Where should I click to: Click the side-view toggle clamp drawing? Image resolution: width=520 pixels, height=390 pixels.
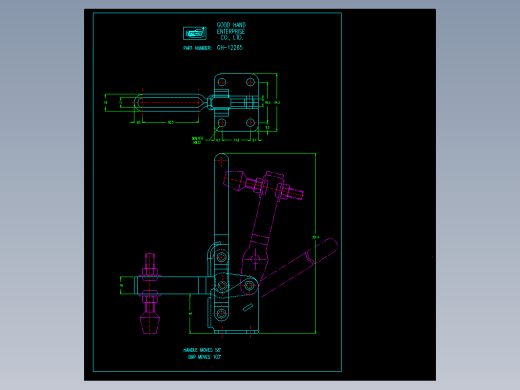[229, 243]
